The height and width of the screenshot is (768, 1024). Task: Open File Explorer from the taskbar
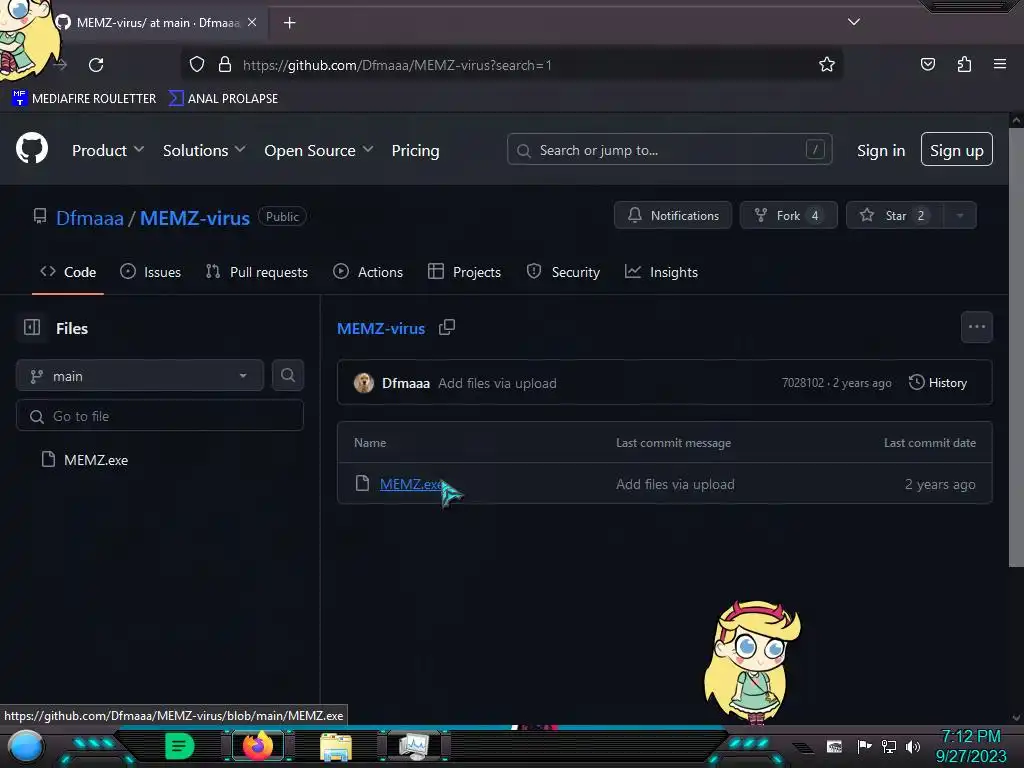(336, 747)
